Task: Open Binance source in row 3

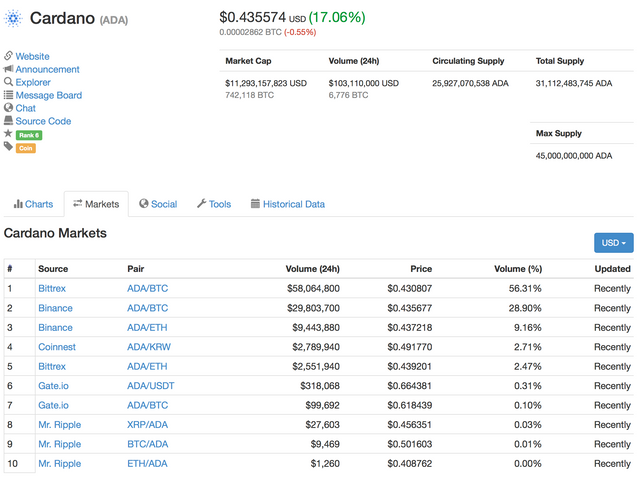Action: click(56, 327)
